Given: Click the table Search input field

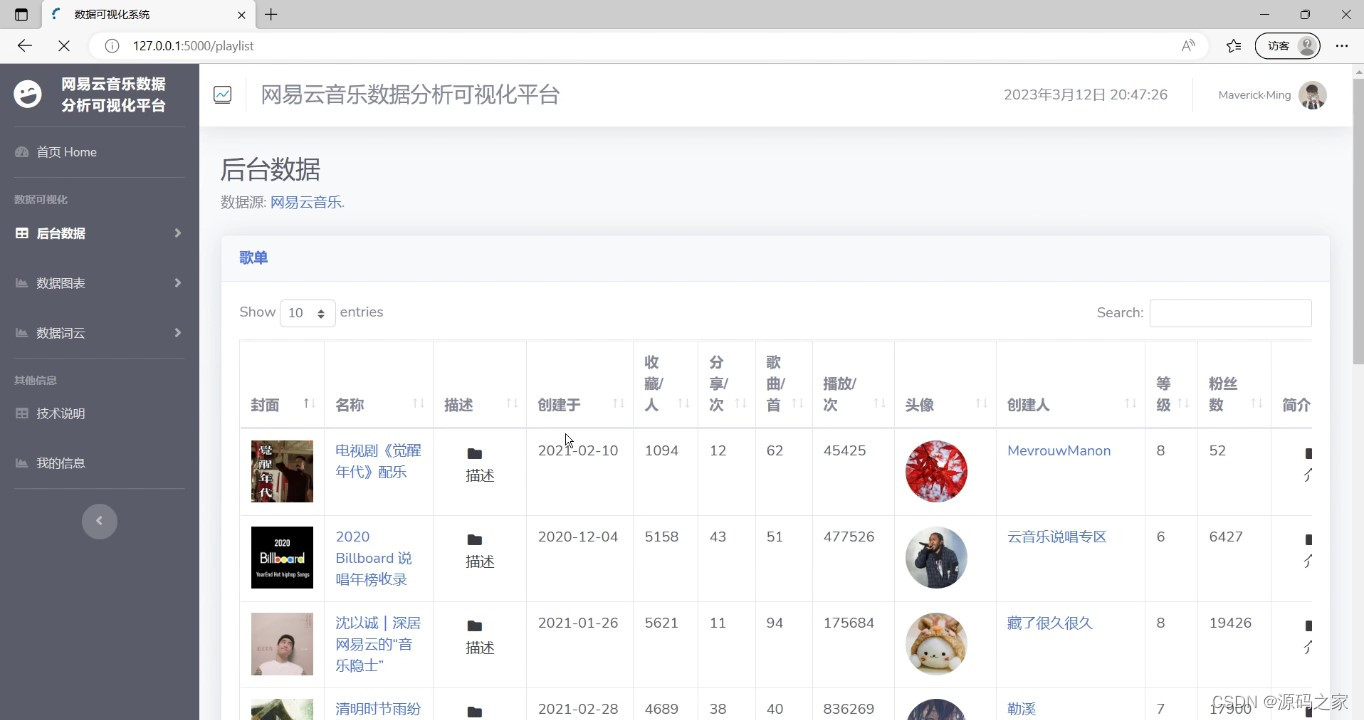Looking at the screenshot, I should 1230,313.
